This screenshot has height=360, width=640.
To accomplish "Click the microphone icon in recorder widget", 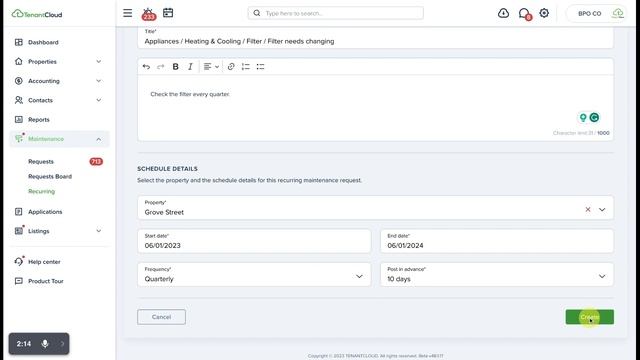I will (x=45, y=344).
